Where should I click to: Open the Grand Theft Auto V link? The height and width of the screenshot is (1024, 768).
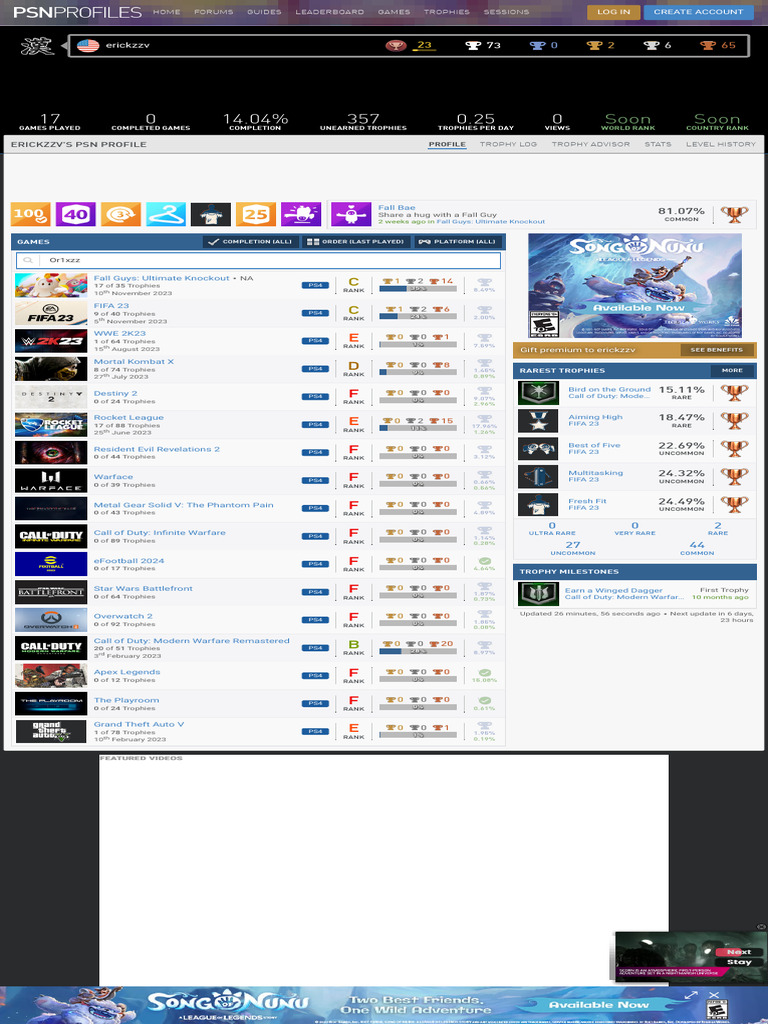(x=138, y=724)
